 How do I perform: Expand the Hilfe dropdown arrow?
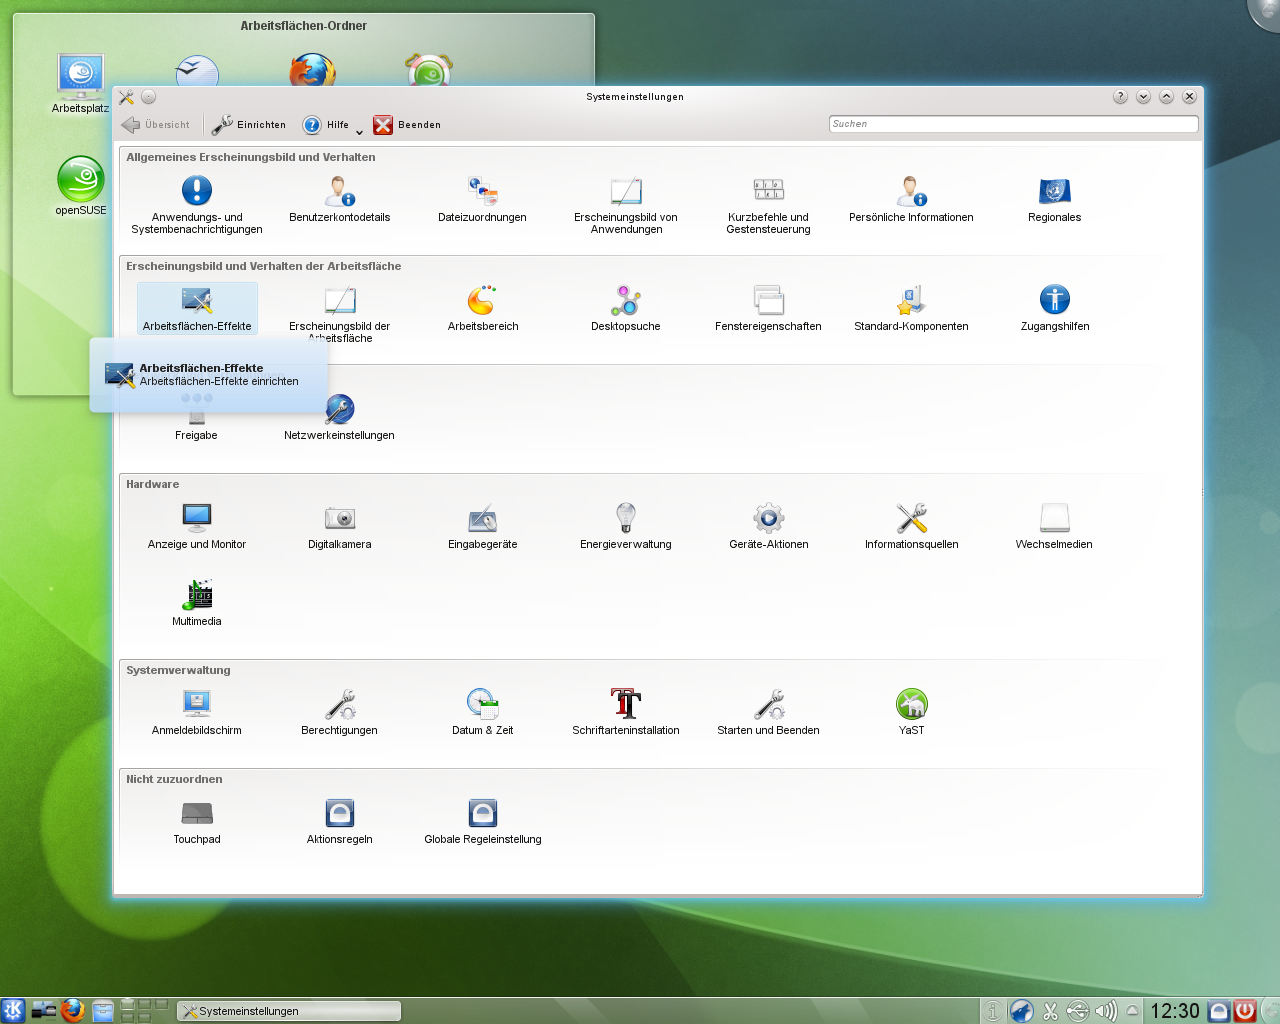point(359,130)
